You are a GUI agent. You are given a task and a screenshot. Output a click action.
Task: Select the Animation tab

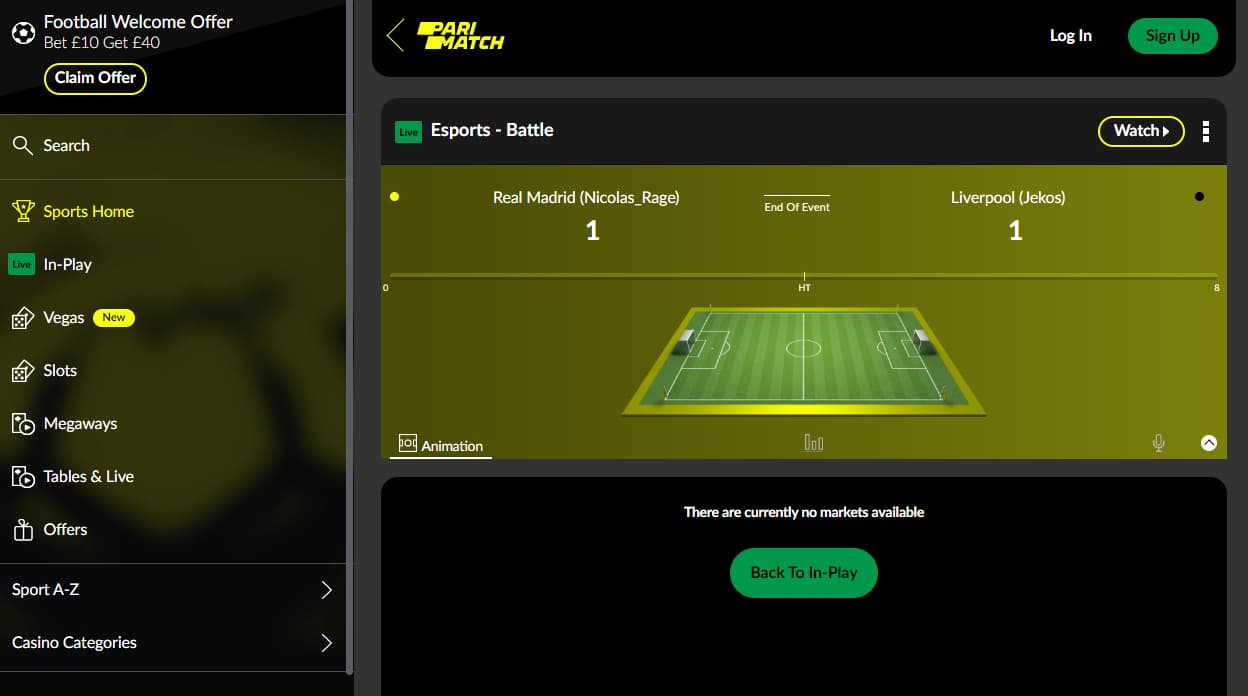coord(441,445)
